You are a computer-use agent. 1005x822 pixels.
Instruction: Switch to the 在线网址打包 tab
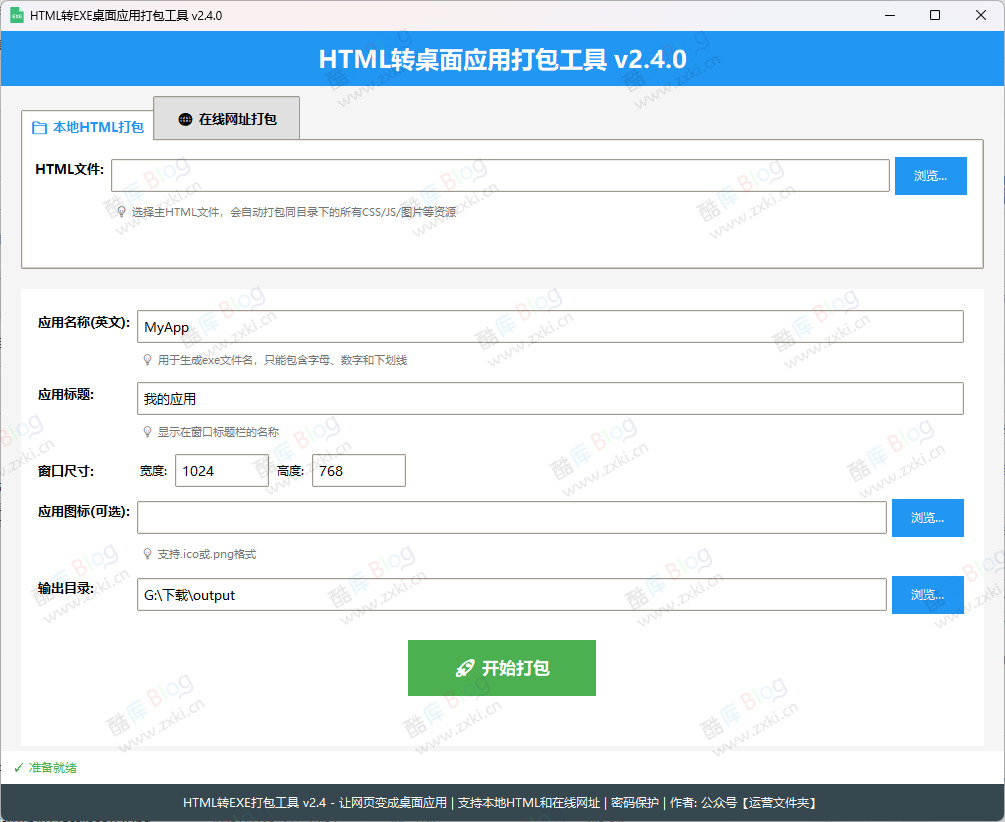(226, 118)
